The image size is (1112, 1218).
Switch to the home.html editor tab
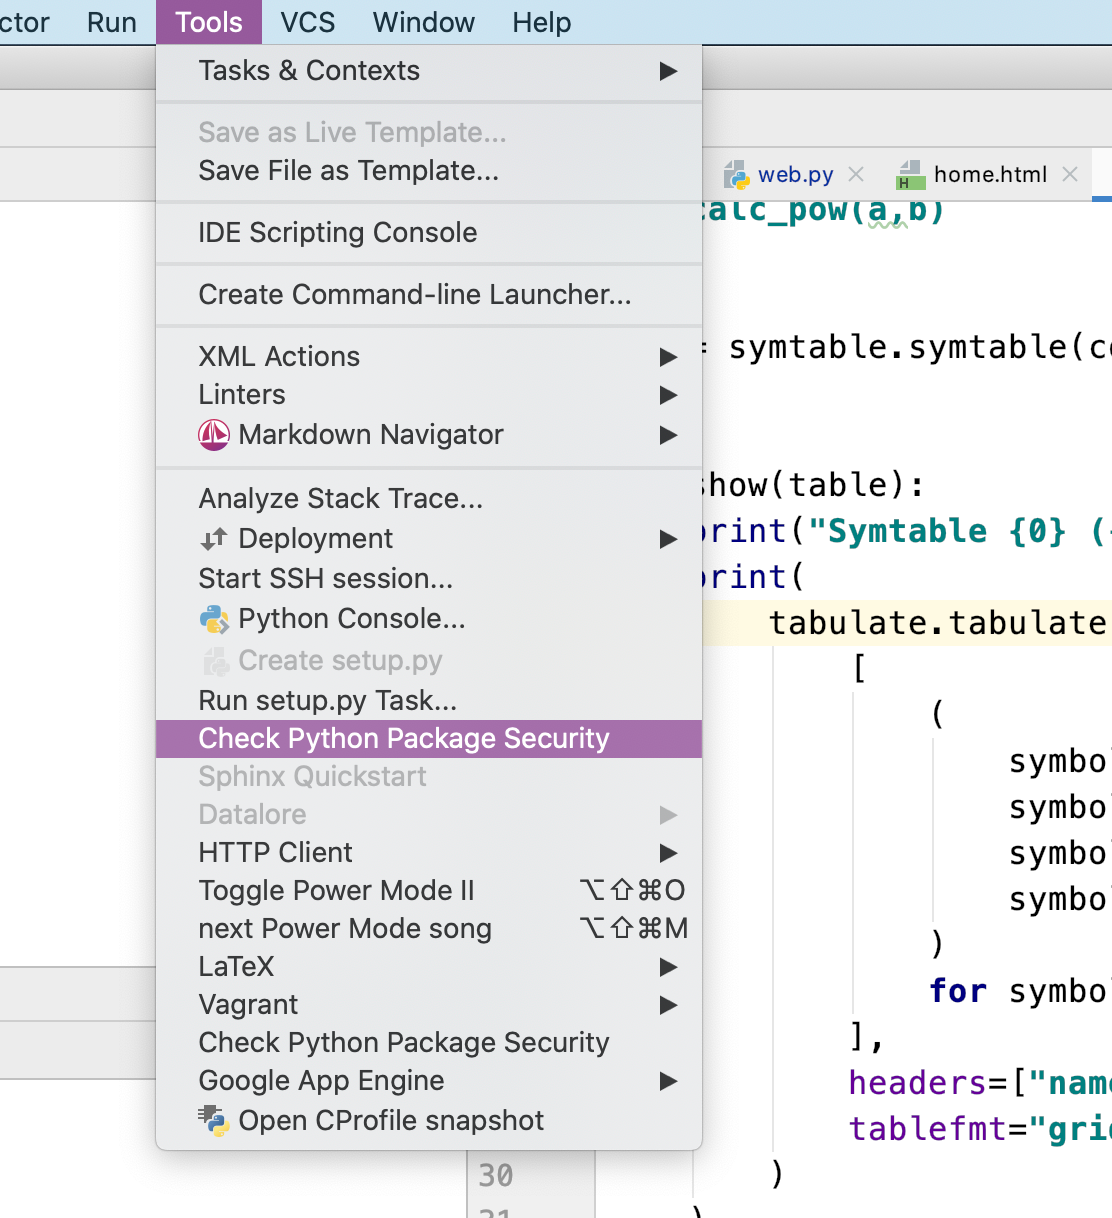click(x=990, y=175)
